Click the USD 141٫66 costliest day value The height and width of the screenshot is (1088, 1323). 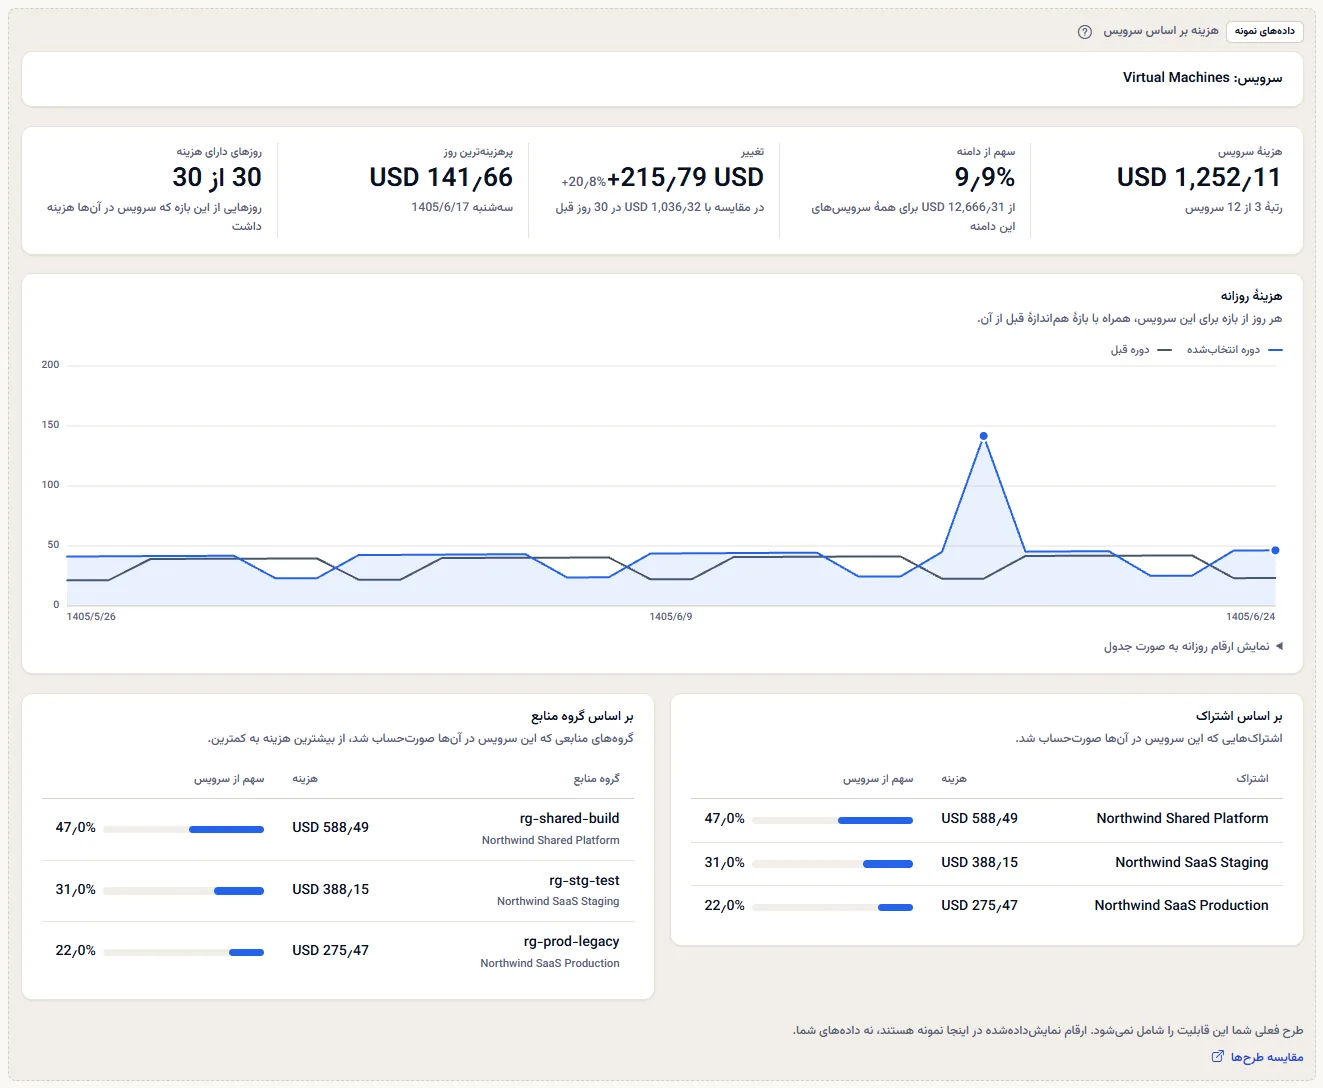441,177
